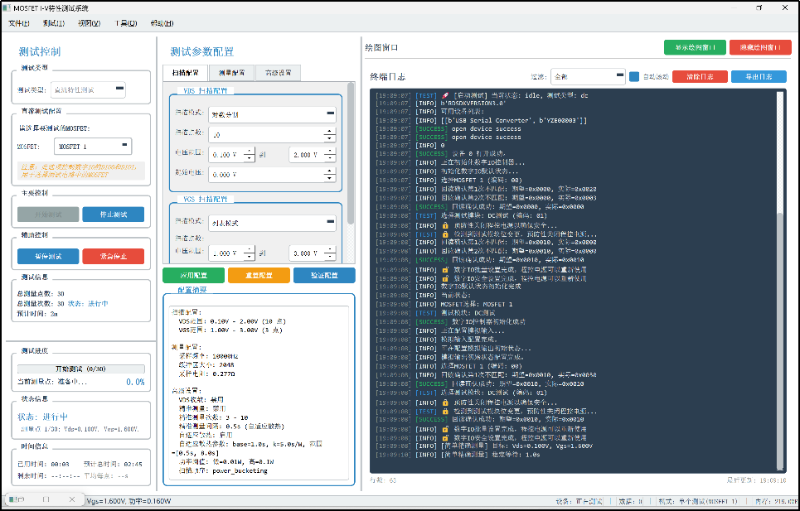Click the '[INFO] 0' log line

[x=410, y=145]
